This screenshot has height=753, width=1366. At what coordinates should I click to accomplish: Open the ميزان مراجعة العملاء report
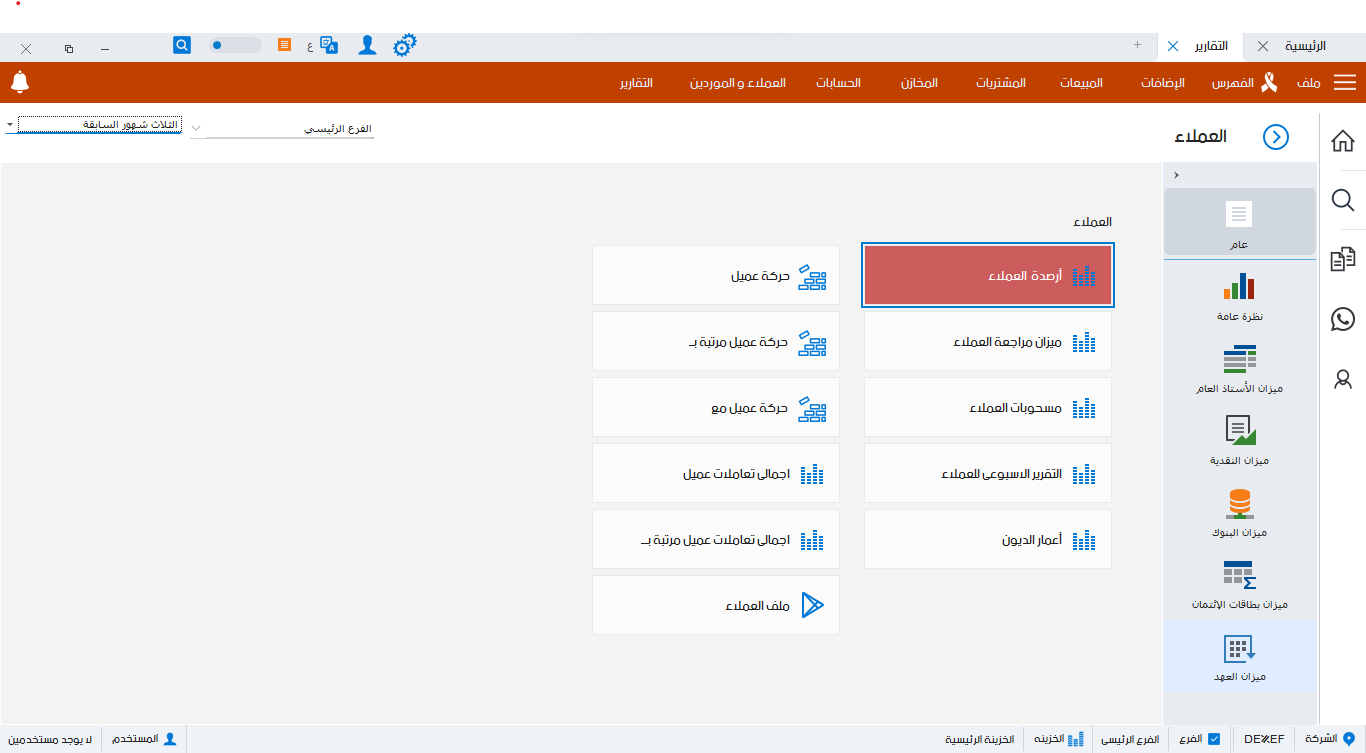click(x=988, y=341)
